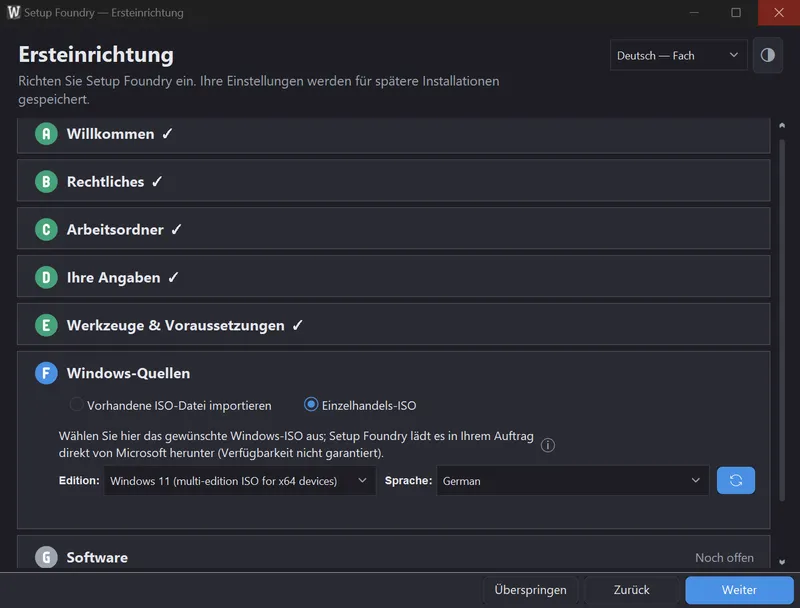Click the Zurück button

(631, 590)
